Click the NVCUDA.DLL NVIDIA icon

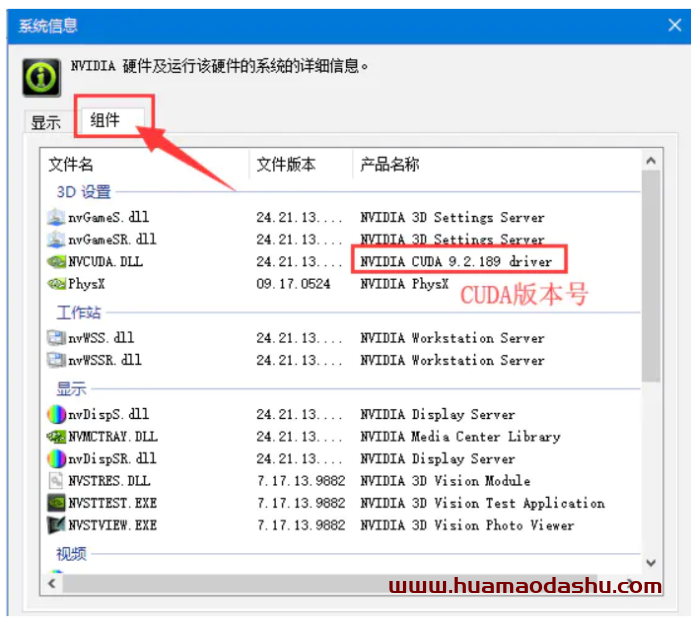click(56, 262)
